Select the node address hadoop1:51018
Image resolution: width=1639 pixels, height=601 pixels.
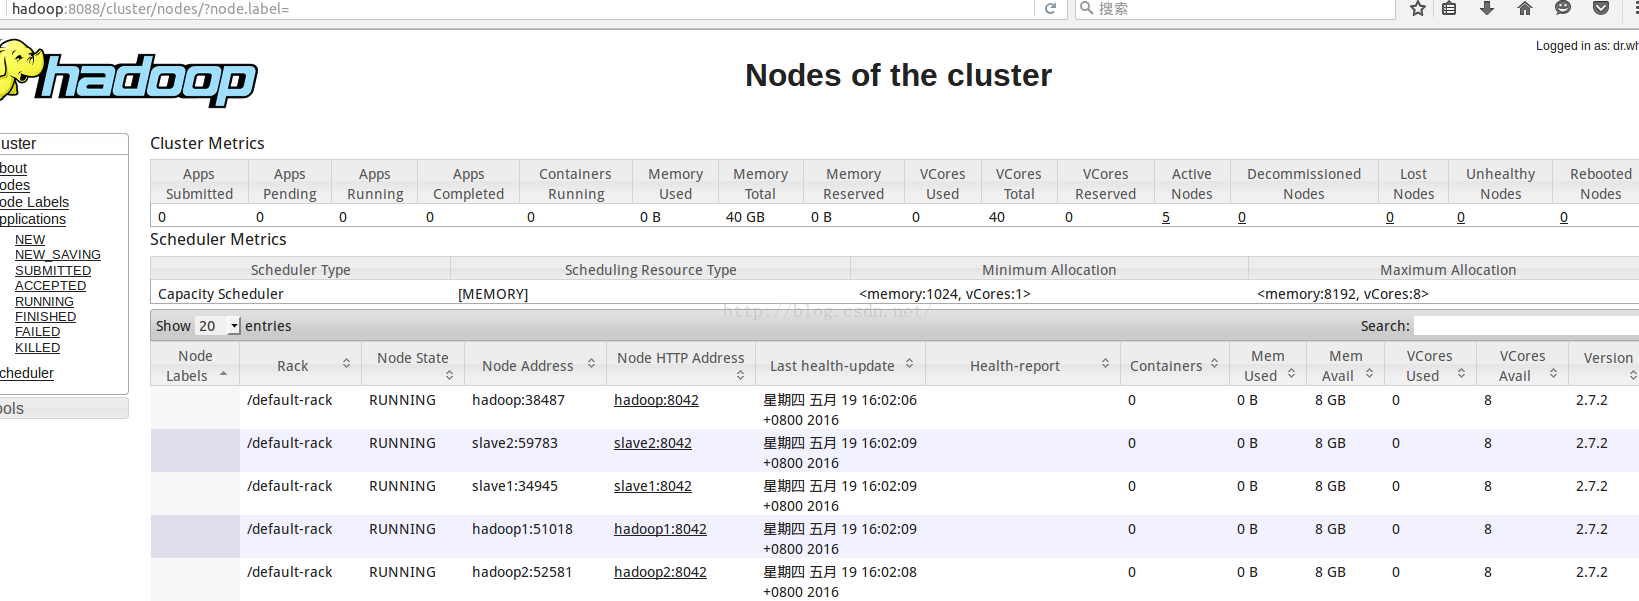[x=522, y=529]
